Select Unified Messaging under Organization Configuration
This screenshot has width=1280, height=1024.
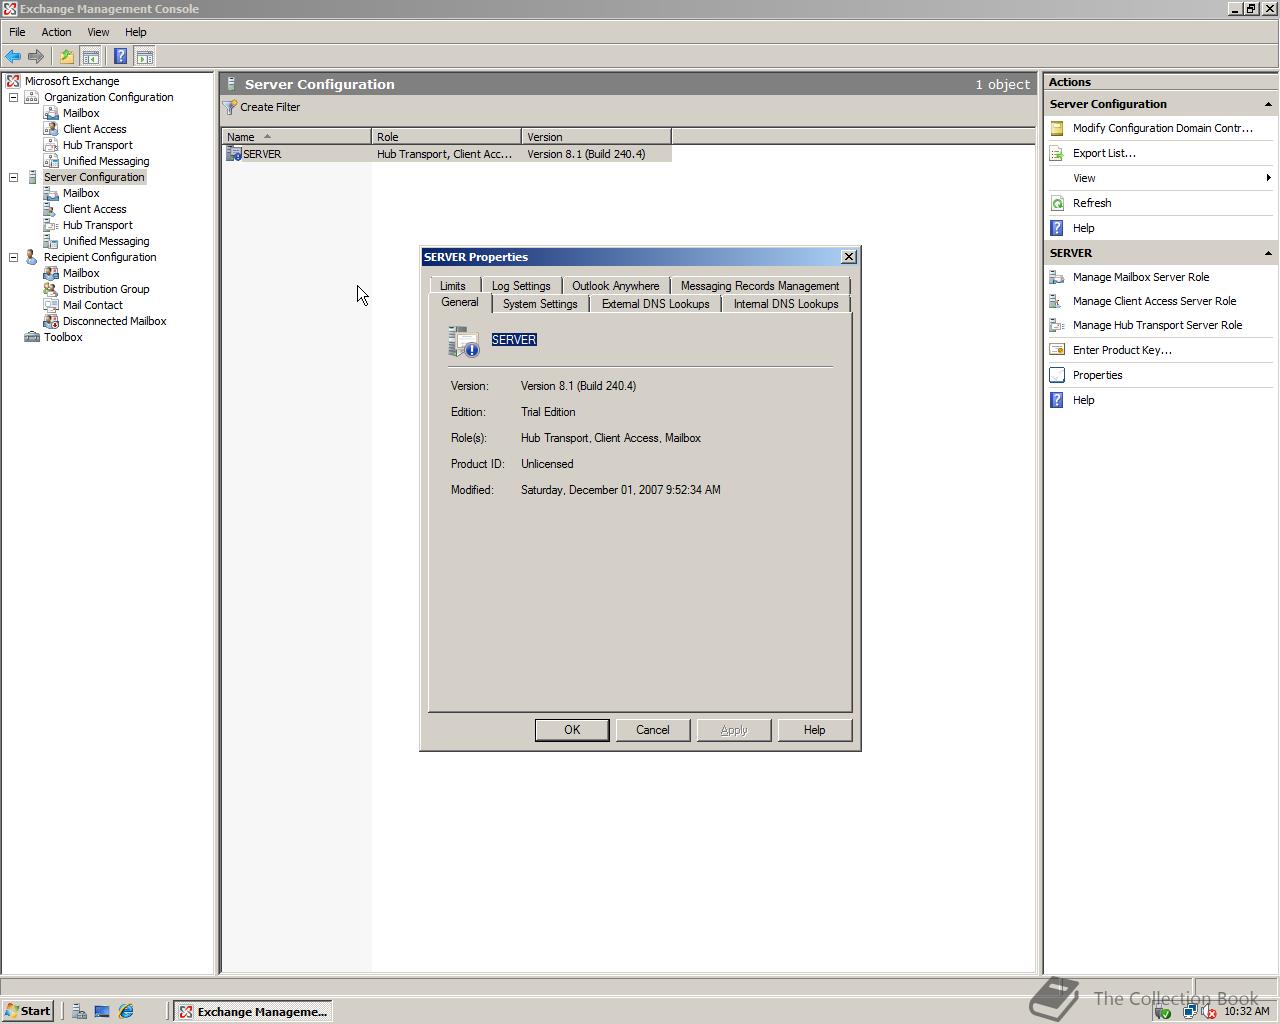(106, 161)
